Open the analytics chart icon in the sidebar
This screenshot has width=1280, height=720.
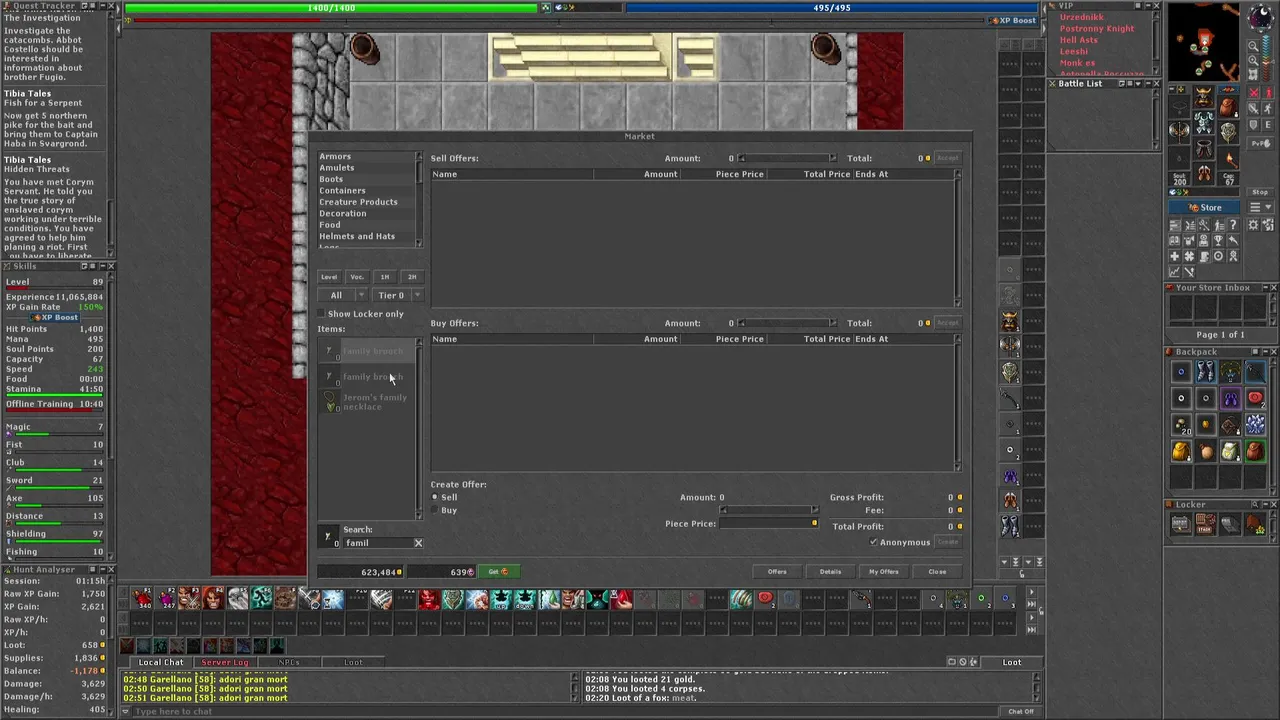pyautogui.click(x=1175, y=271)
